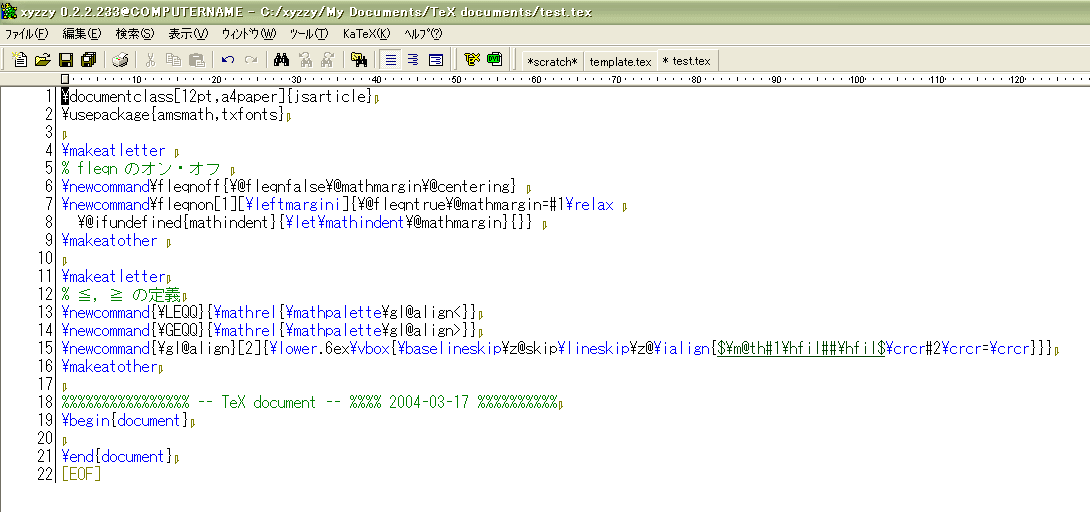Open the KaTeX(K) menu

[366, 33]
